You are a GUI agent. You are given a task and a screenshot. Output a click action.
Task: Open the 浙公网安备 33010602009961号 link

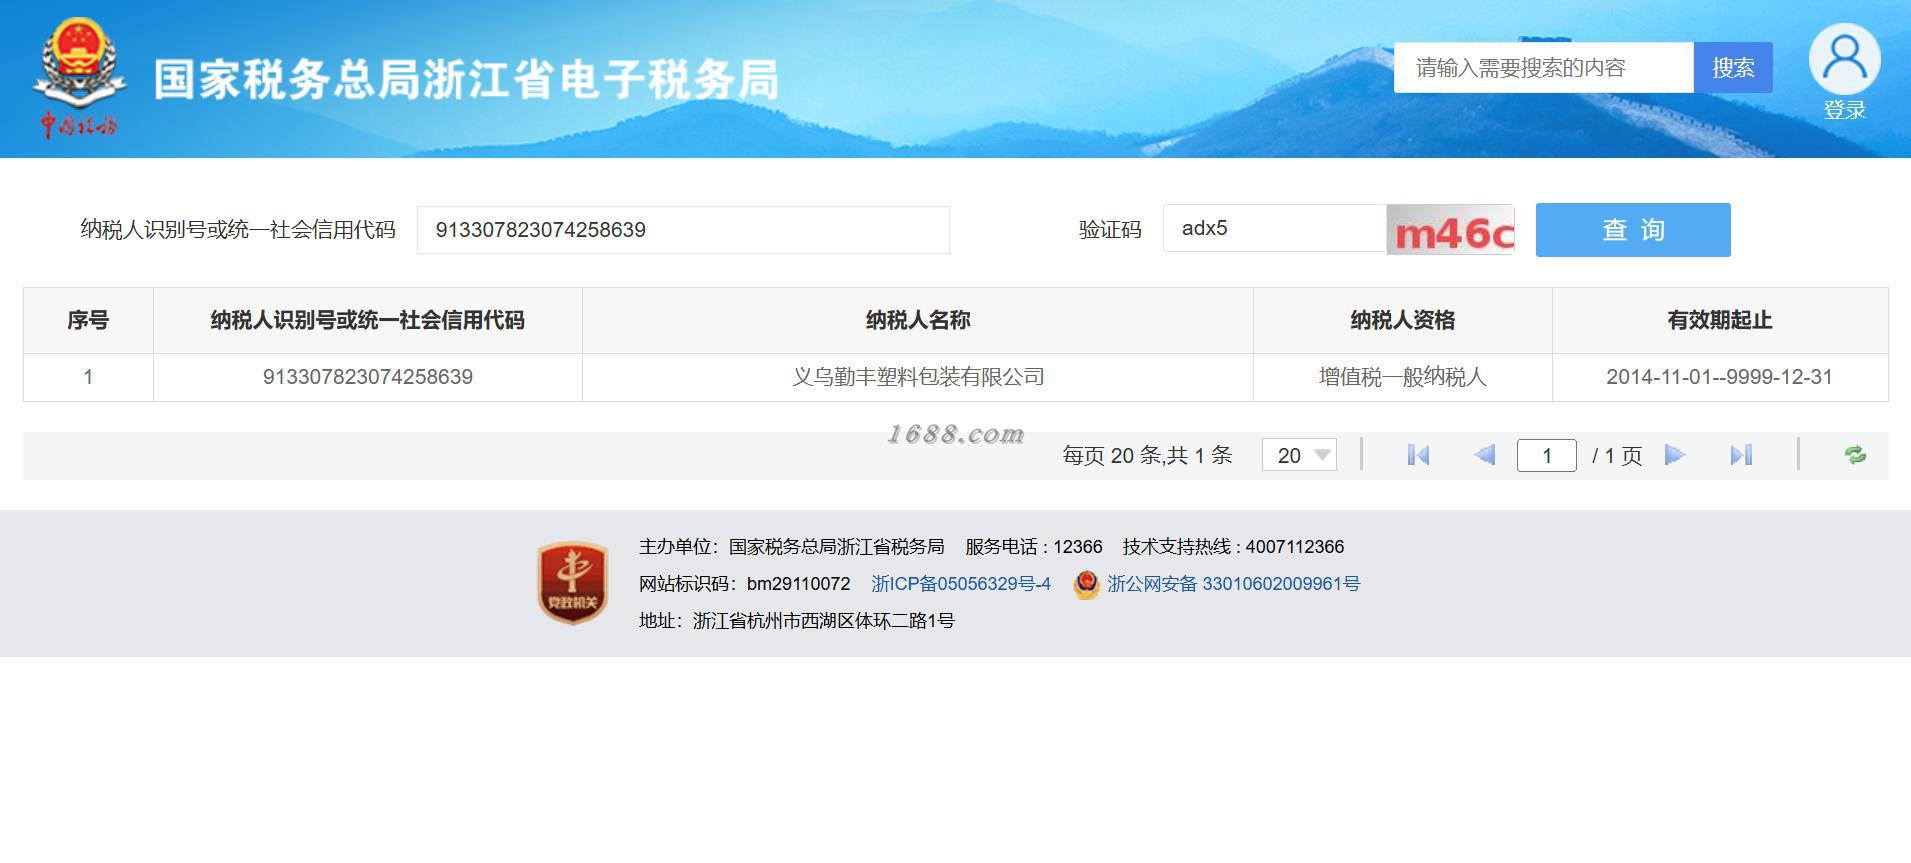pyautogui.click(x=1233, y=584)
